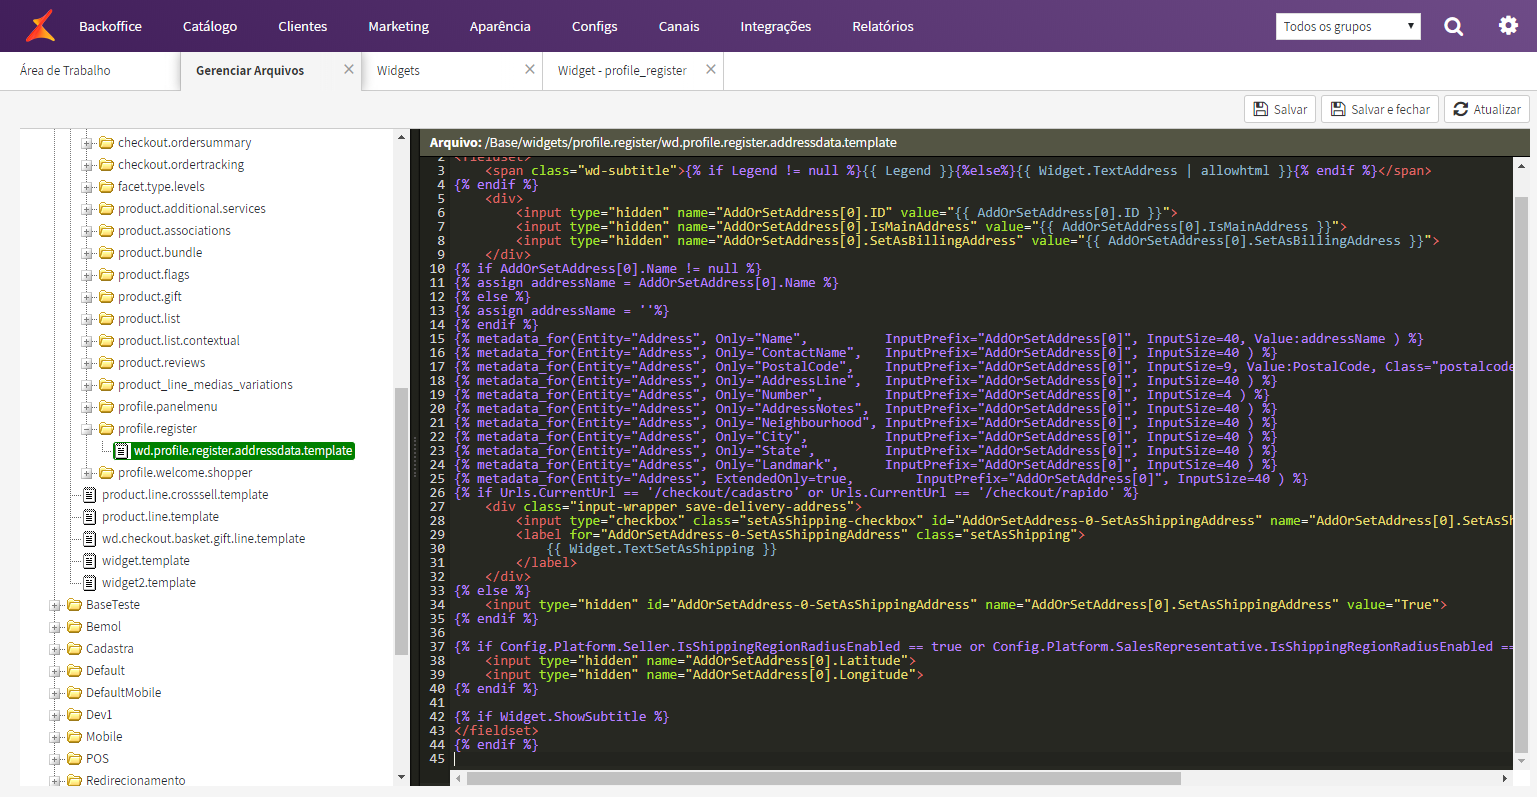Select product.list in the tree
Viewport: 1537px width, 797px height.
pos(149,319)
